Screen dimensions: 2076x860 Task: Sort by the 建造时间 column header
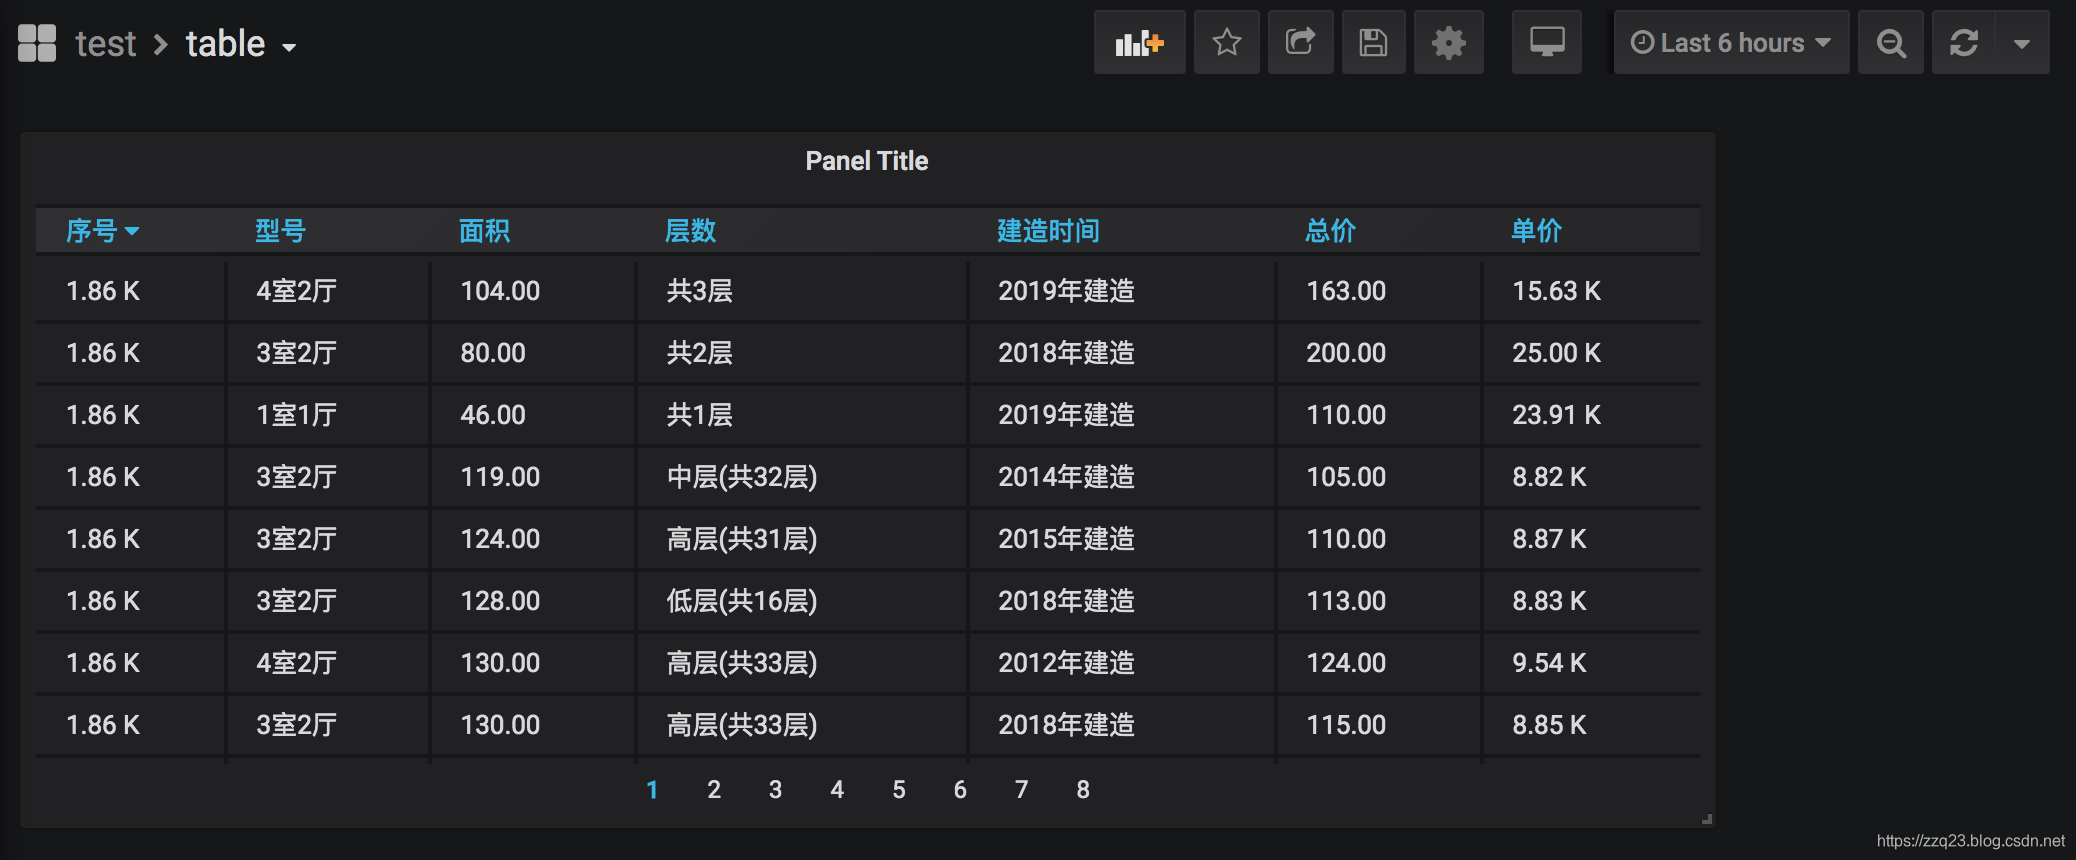1048,231
